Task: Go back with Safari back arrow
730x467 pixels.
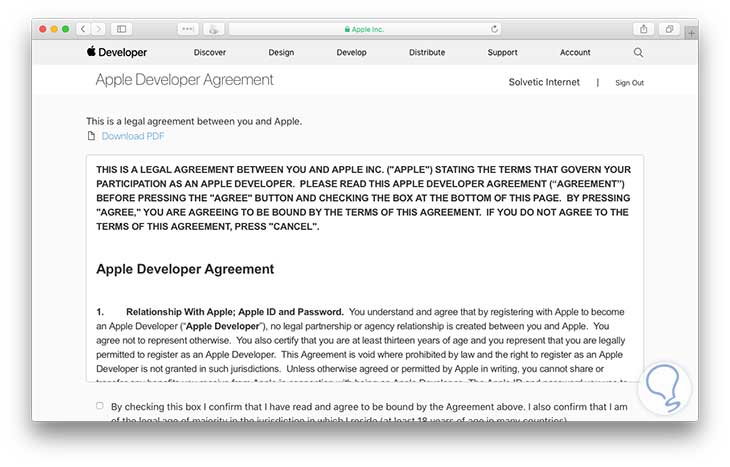Action: [83, 29]
